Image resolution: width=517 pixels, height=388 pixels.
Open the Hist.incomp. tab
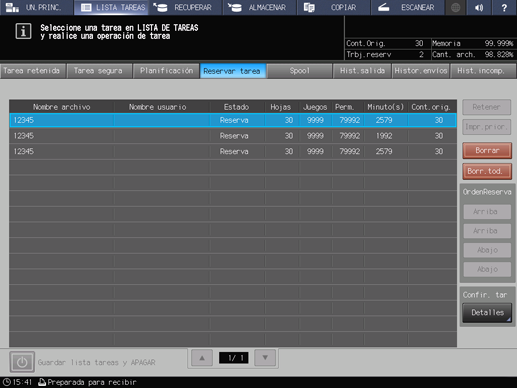[483, 71]
